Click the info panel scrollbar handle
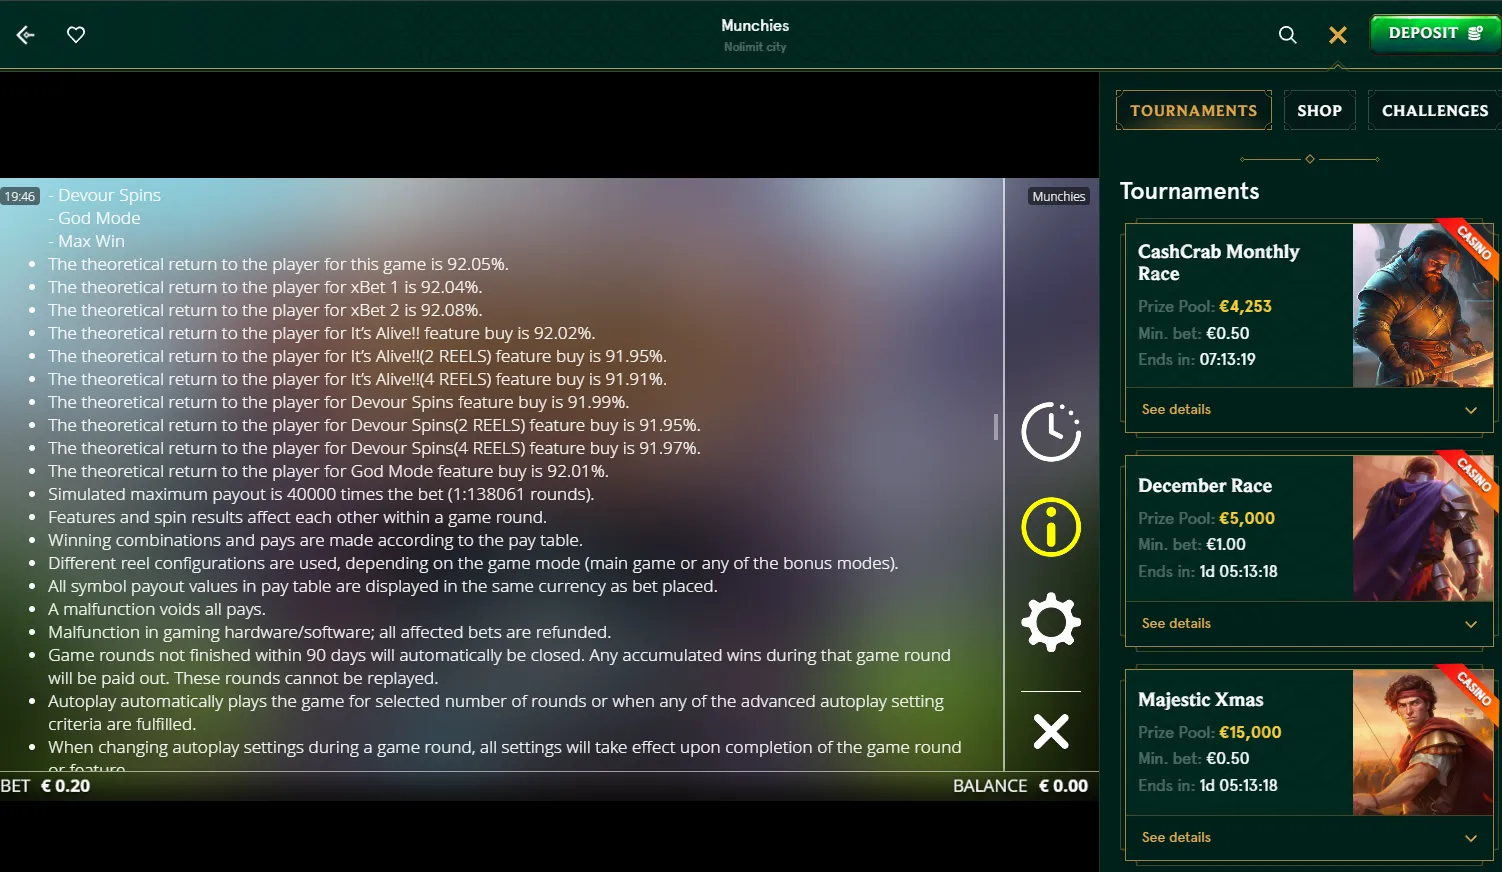 (x=996, y=427)
